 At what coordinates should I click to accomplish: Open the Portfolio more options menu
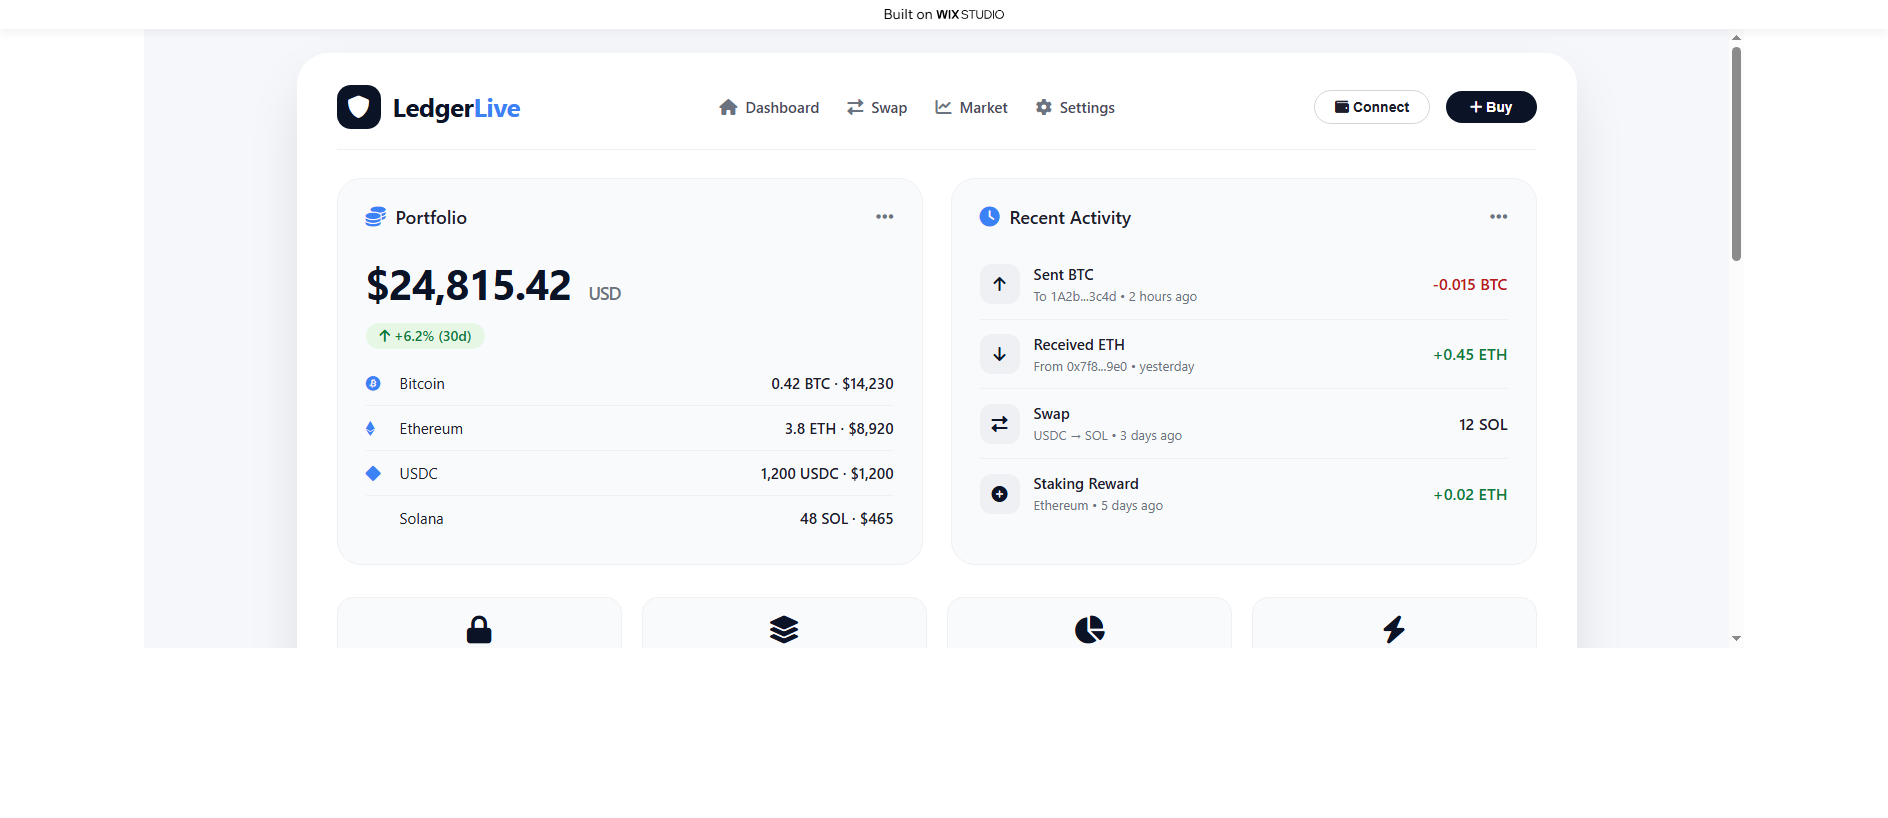click(885, 216)
